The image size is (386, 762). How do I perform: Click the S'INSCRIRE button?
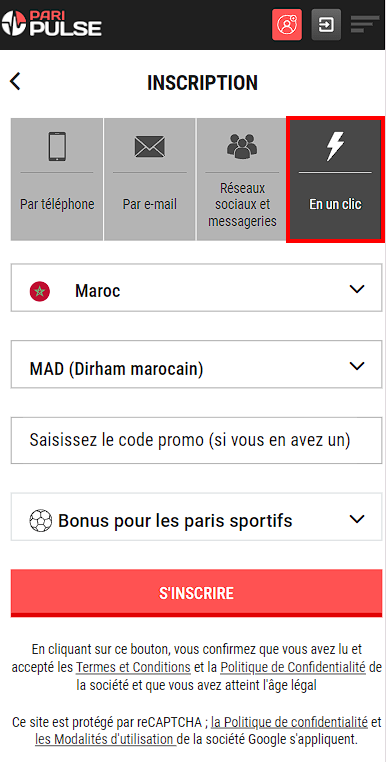point(196,593)
